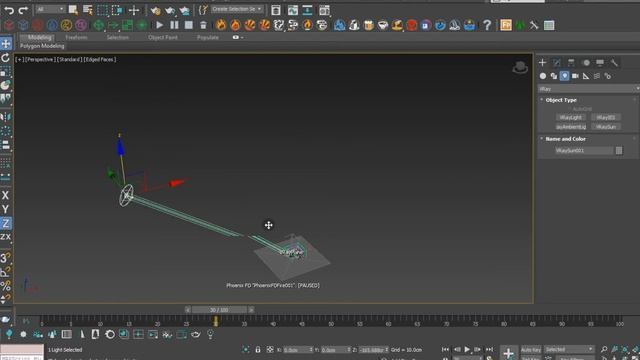
Task: Switch to the Utilities wrench tab
Action: point(614,62)
